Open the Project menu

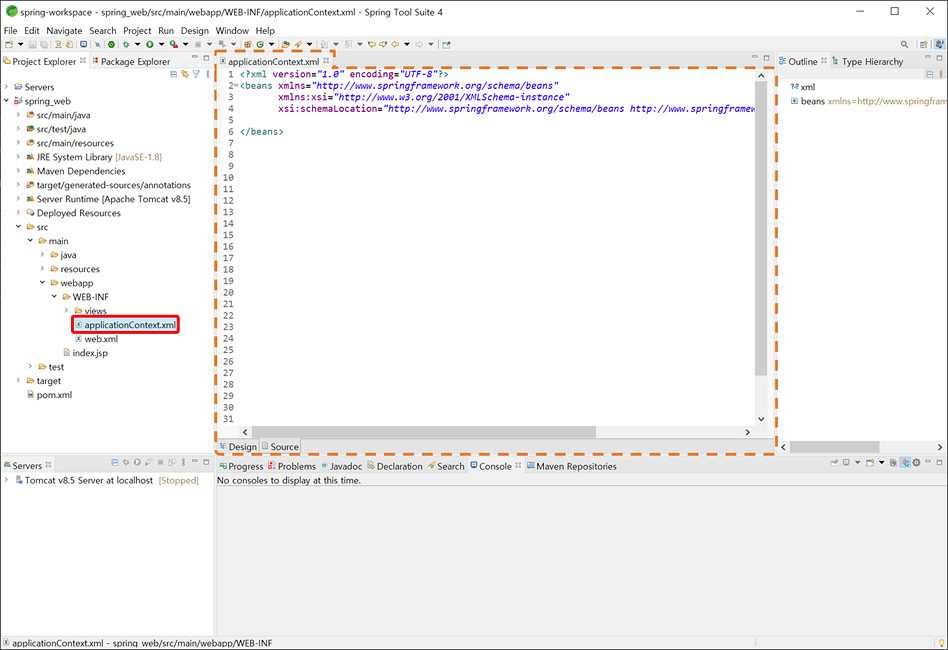tap(137, 30)
